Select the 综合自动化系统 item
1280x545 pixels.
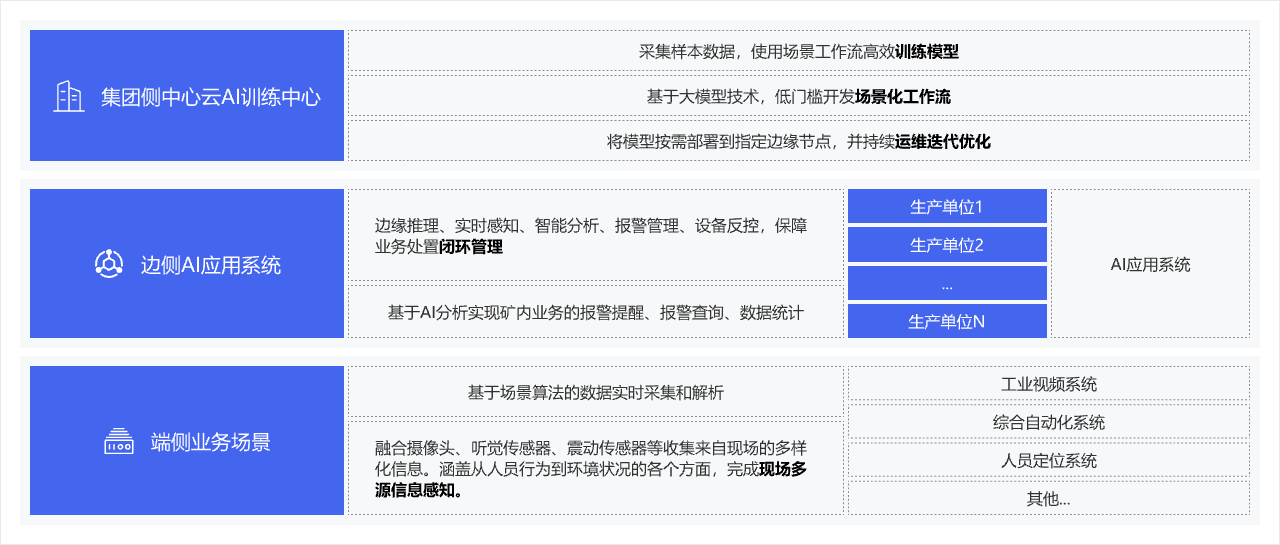click(1048, 422)
